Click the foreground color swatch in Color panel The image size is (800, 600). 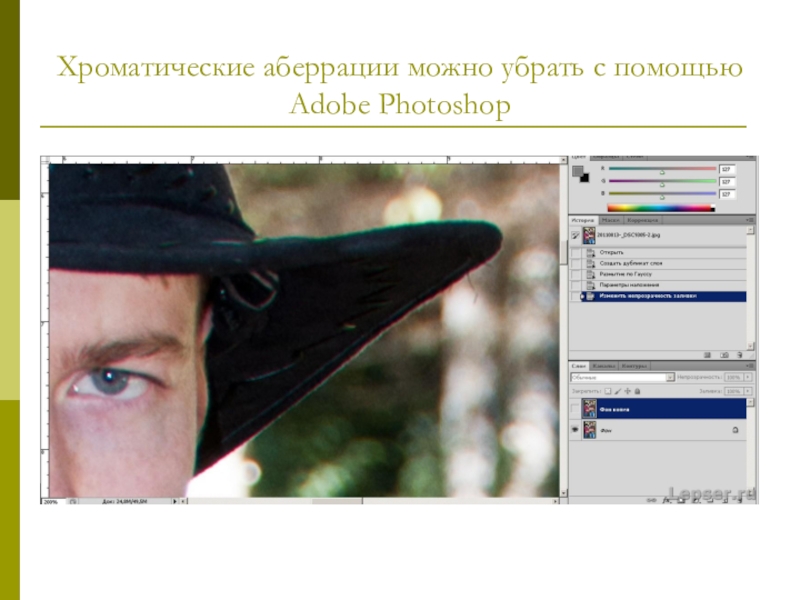click(x=577, y=172)
